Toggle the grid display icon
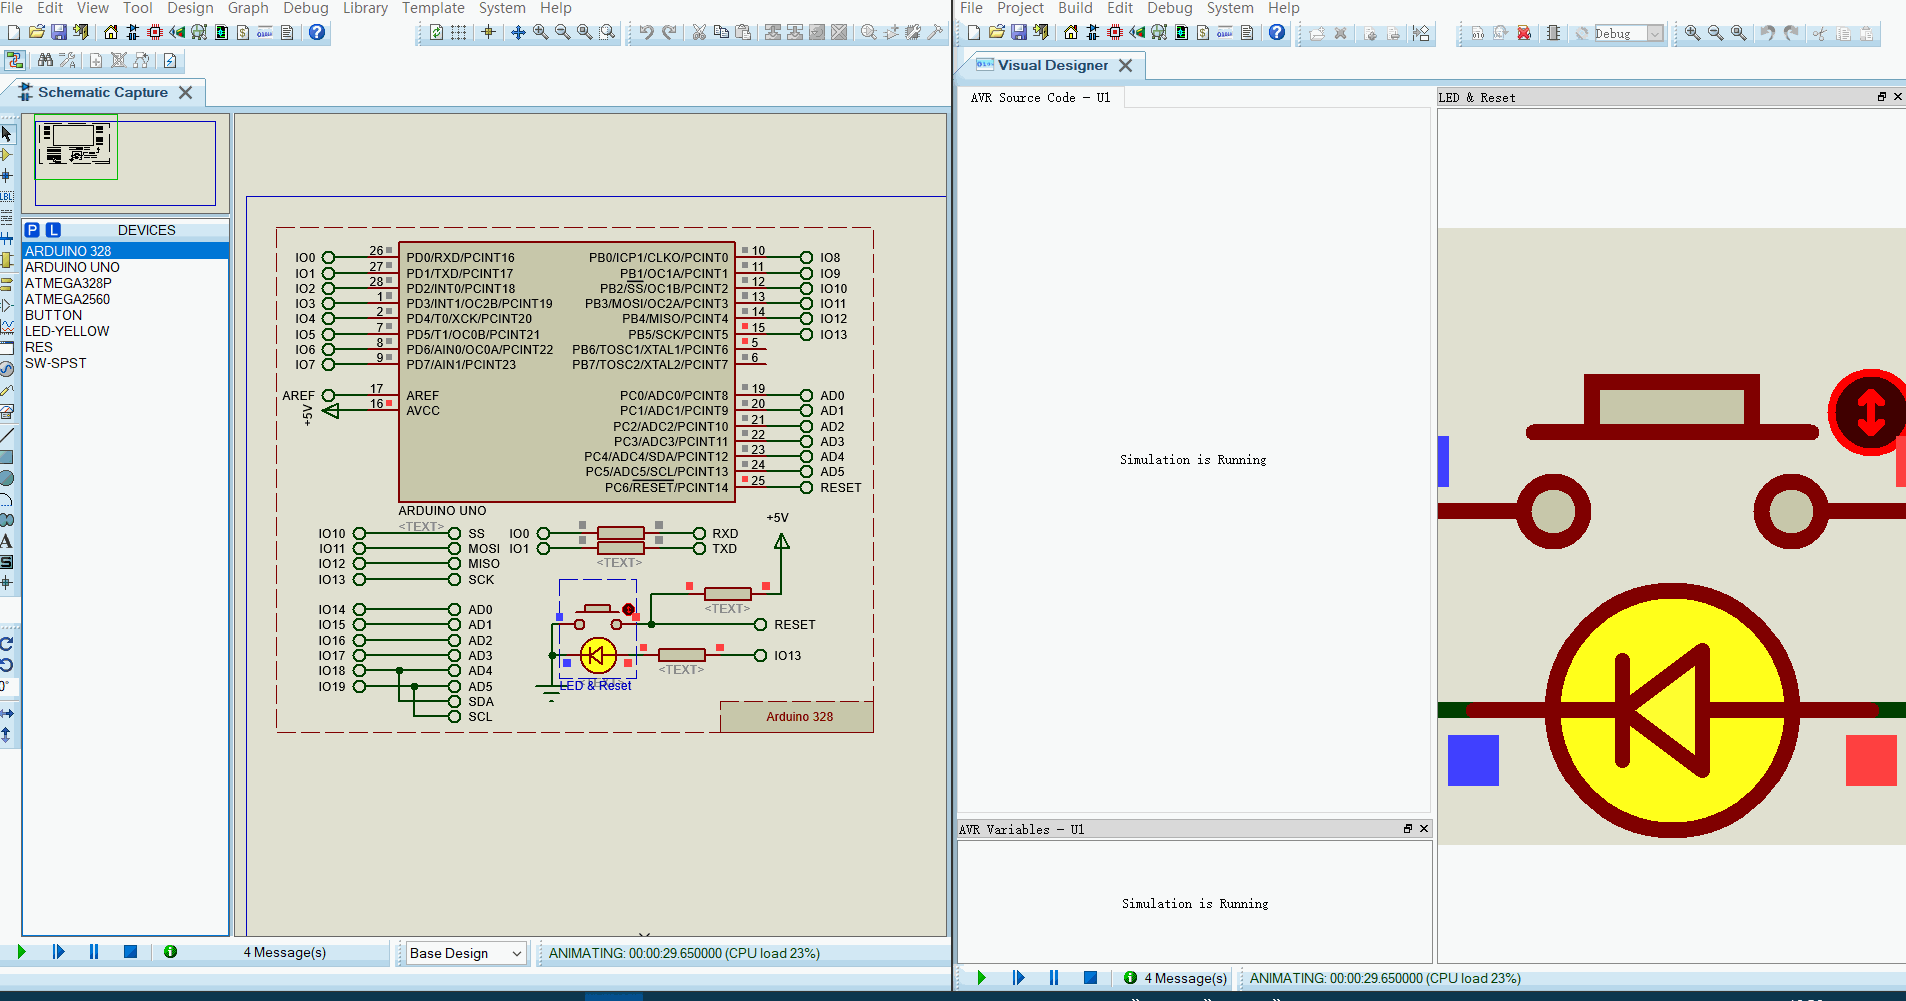The height and width of the screenshot is (1001, 1906). 458,33
